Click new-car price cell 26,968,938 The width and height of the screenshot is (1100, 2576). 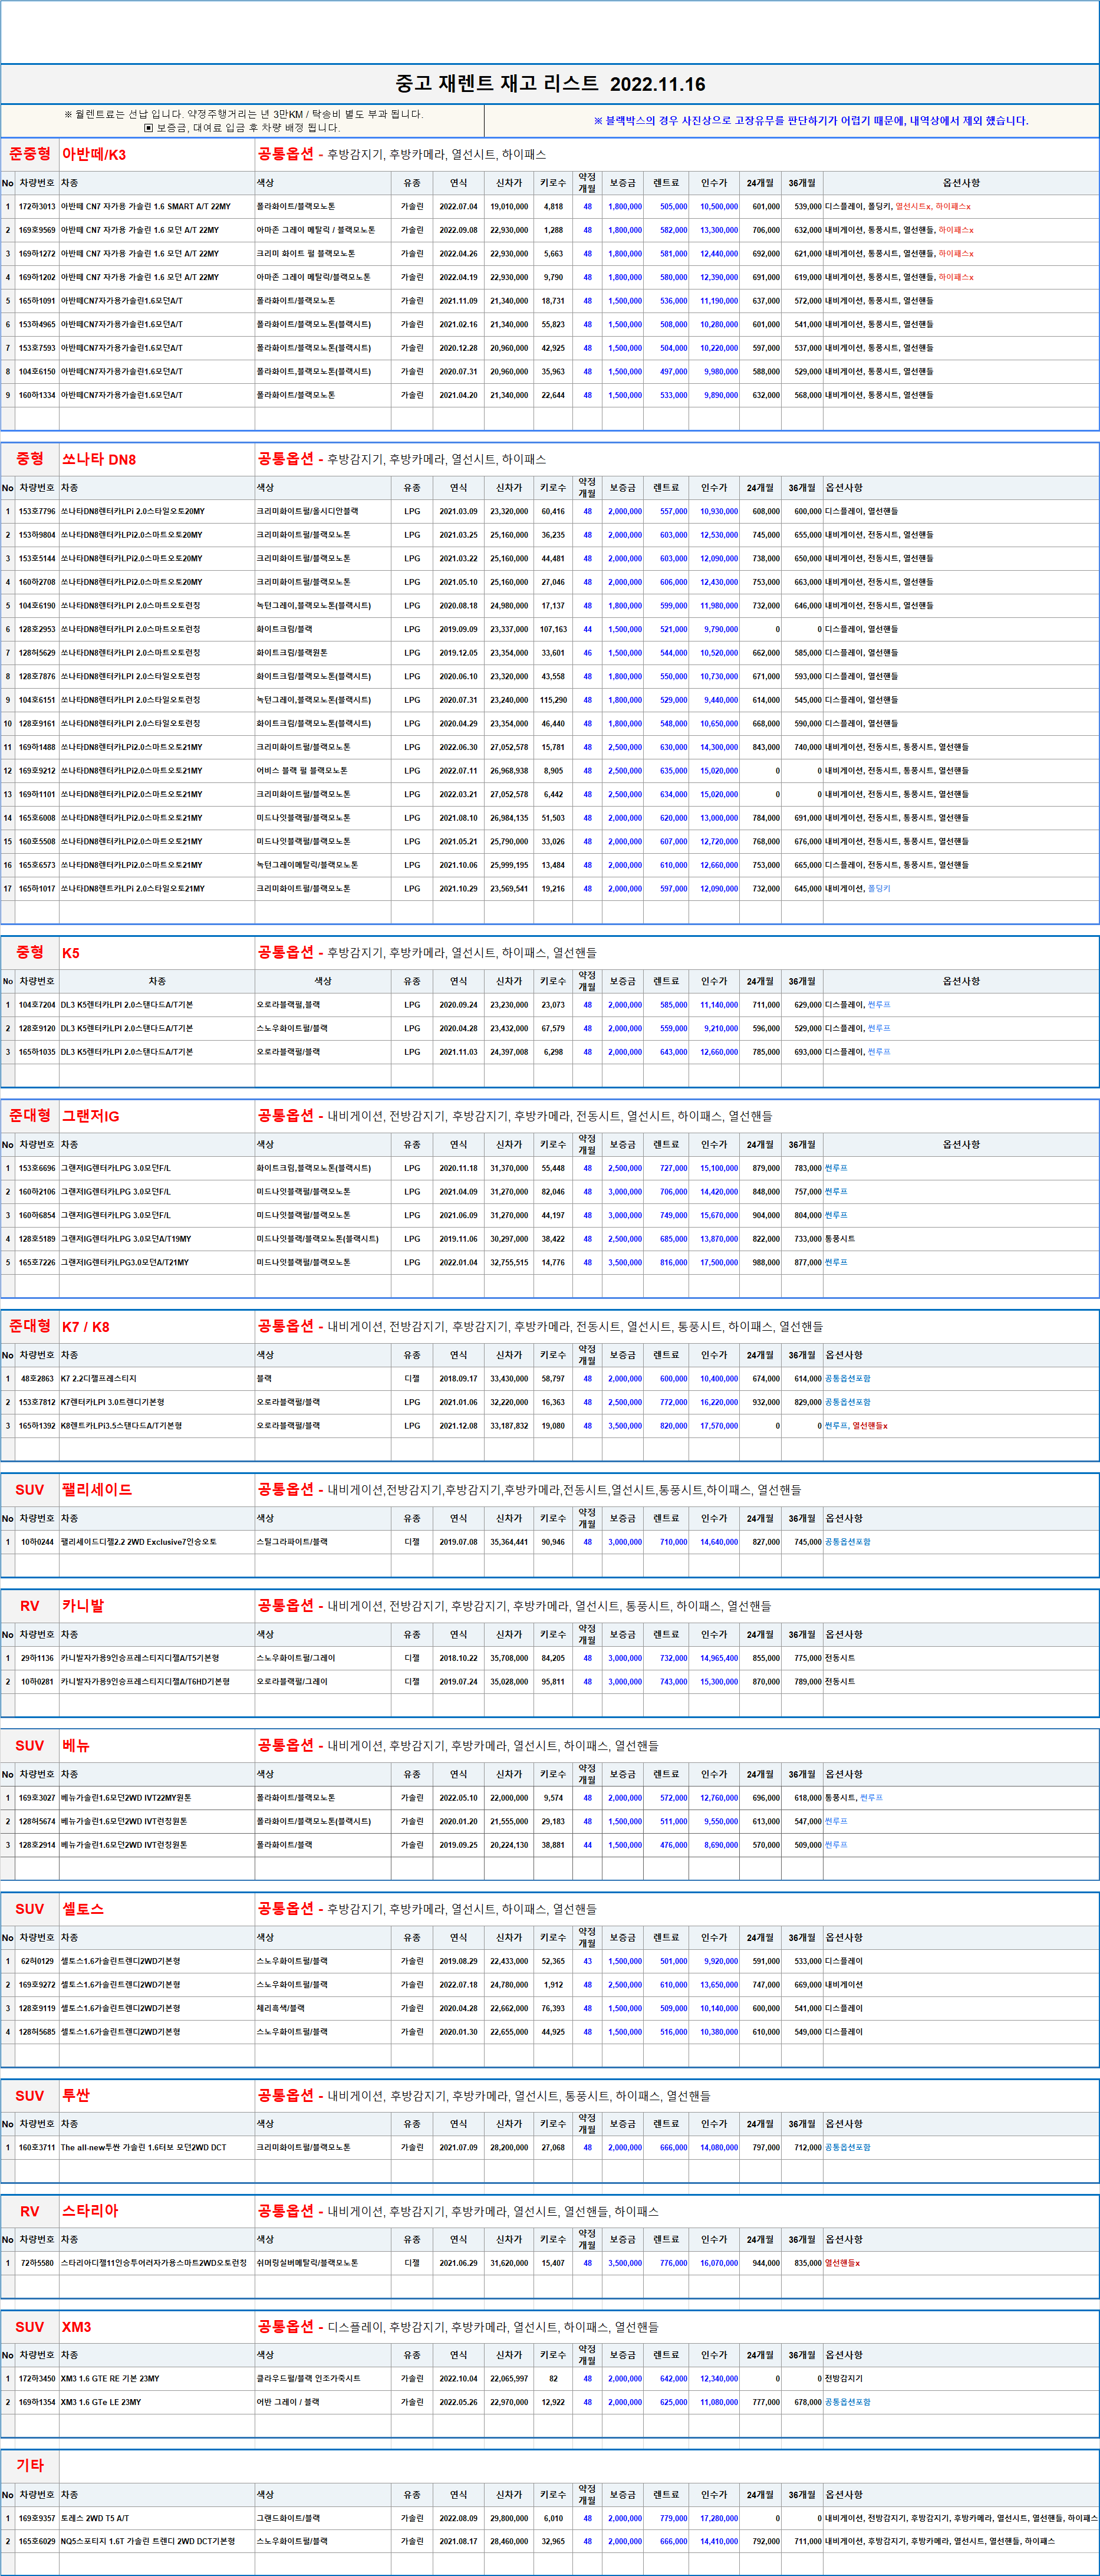click(509, 771)
